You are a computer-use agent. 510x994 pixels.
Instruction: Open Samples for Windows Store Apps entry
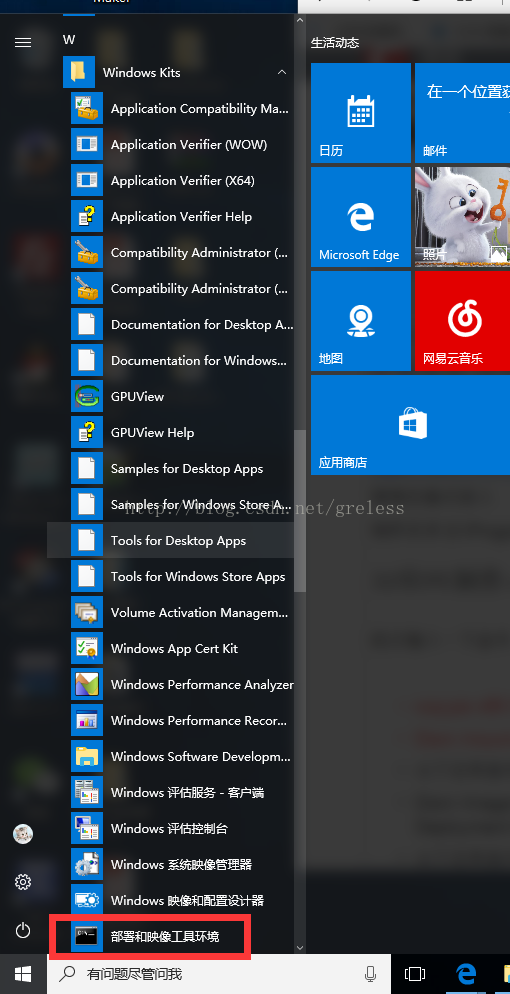coord(170,505)
